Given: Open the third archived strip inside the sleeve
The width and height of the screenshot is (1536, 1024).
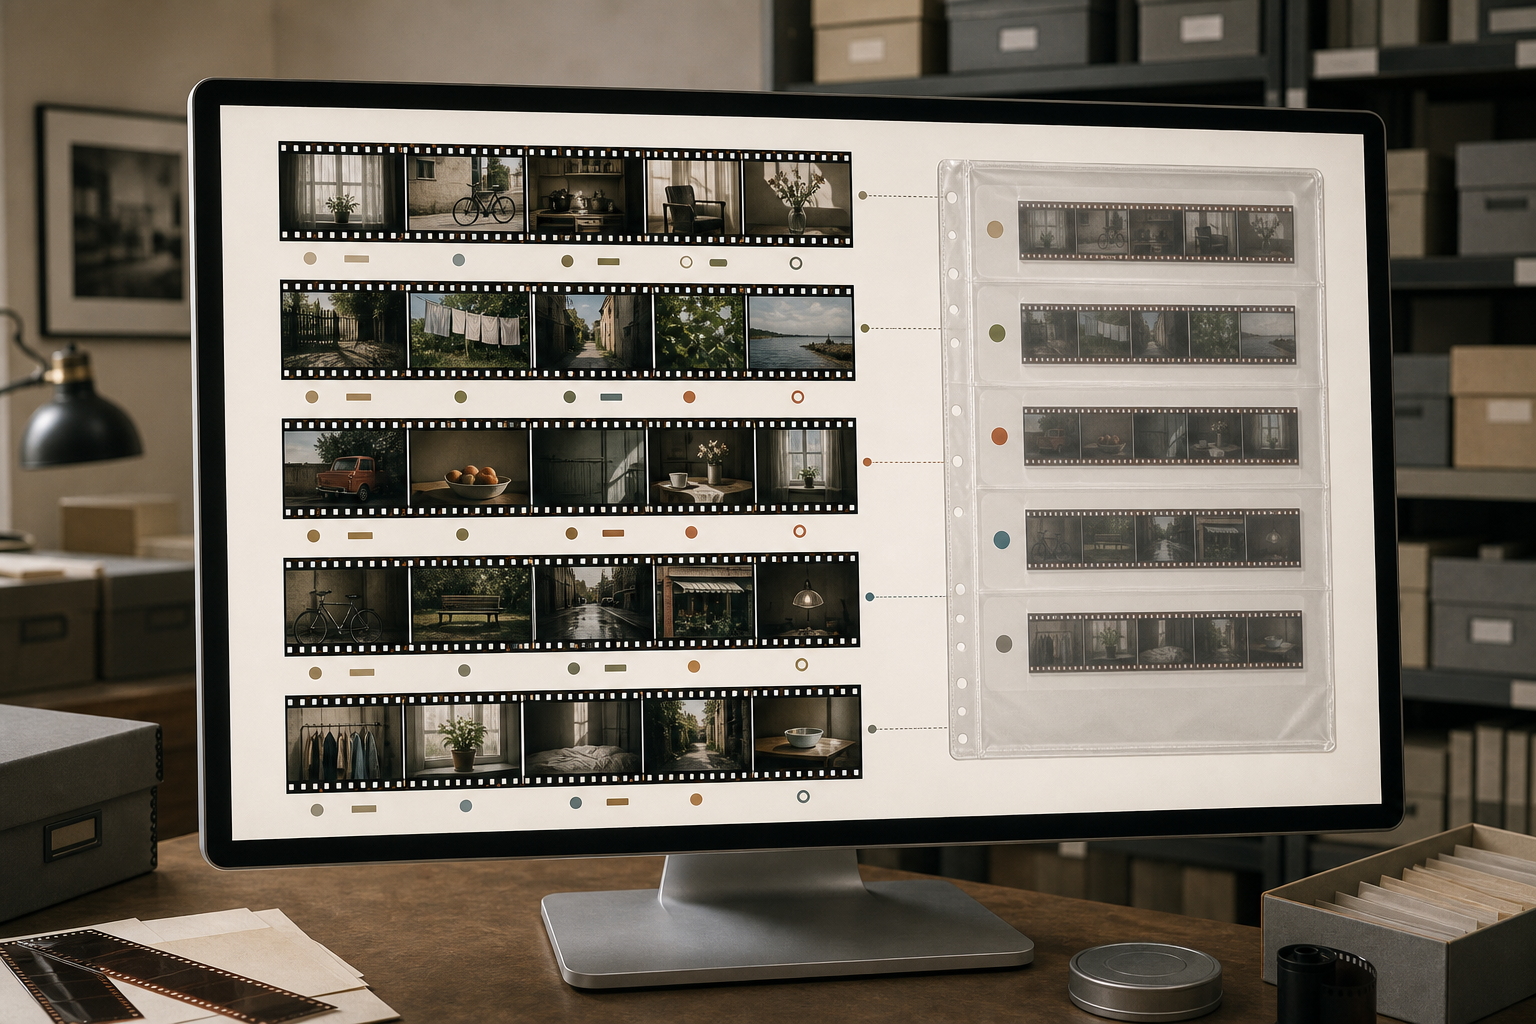Looking at the screenshot, I should pos(1160,437).
